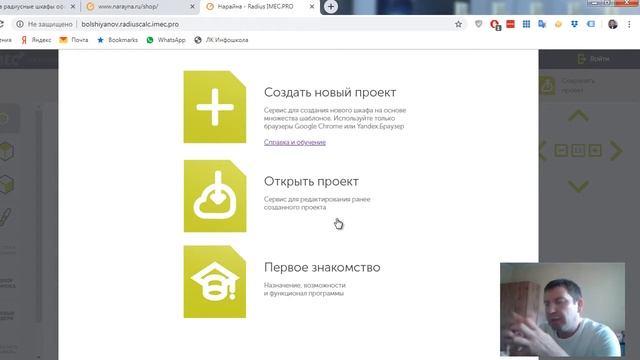Click the orange round extension icon
Screen dimensions: 640x360
[558, 24]
